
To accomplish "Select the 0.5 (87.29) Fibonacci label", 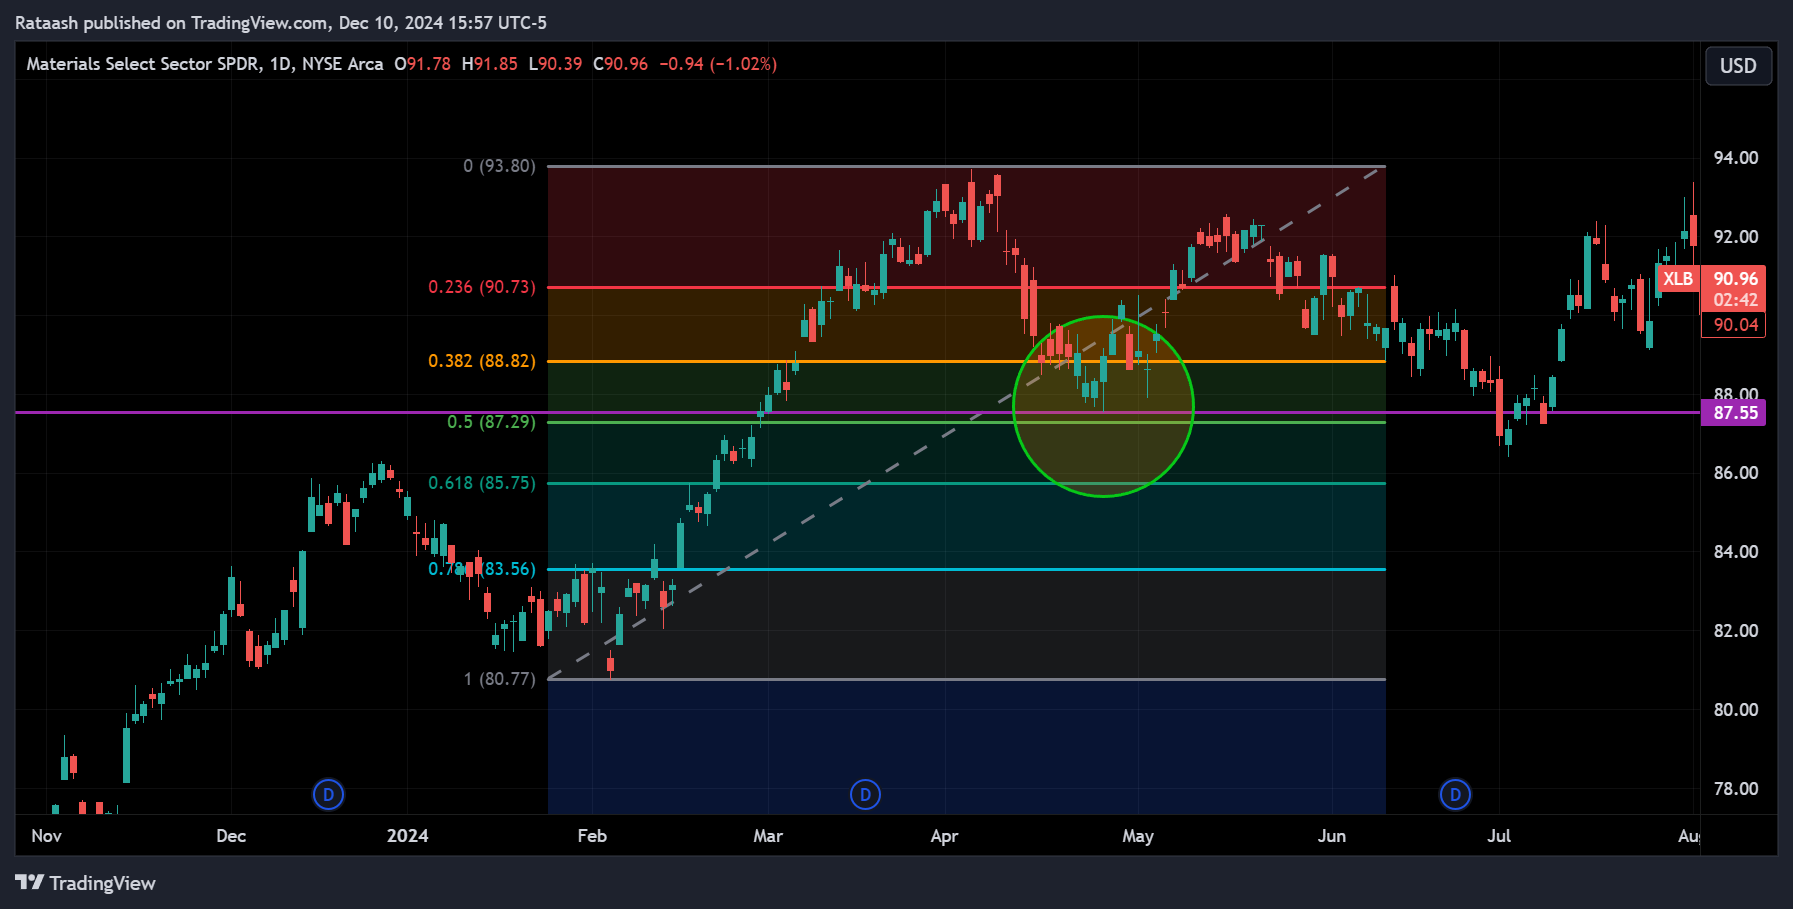I will (491, 422).
